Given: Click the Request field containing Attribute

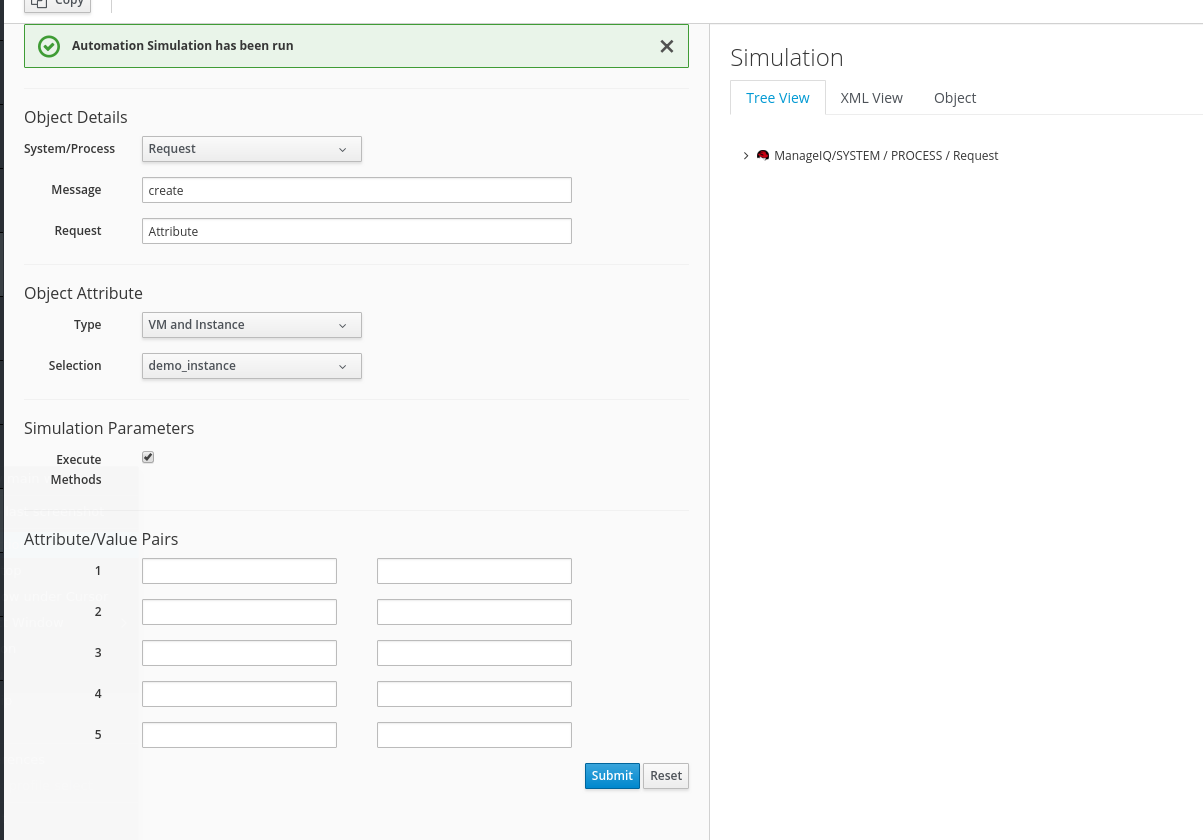Looking at the screenshot, I should coord(356,230).
